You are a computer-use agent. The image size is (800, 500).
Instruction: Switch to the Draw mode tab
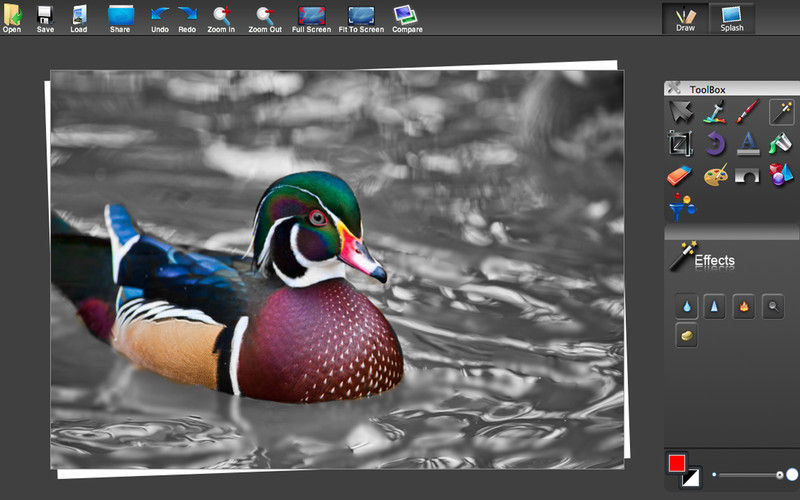pyautogui.click(x=685, y=18)
